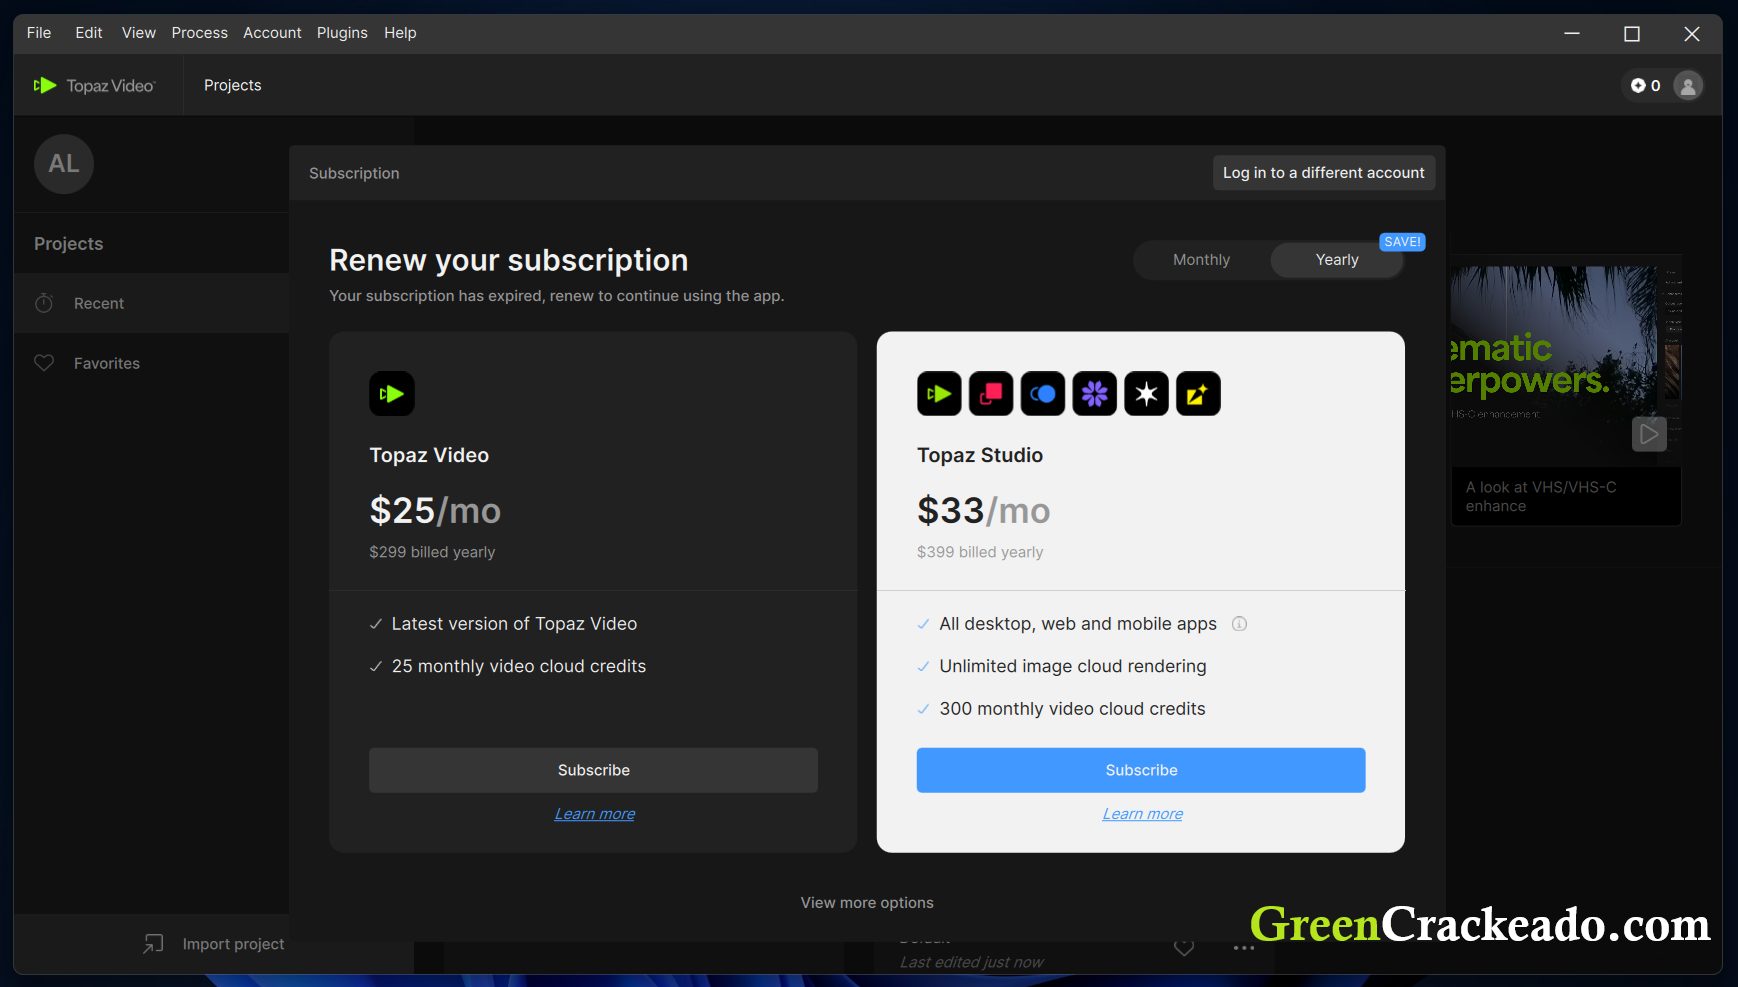1738x987 pixels.
Task: Open Learn more under Topaz Video
Action: pos(594,814)
